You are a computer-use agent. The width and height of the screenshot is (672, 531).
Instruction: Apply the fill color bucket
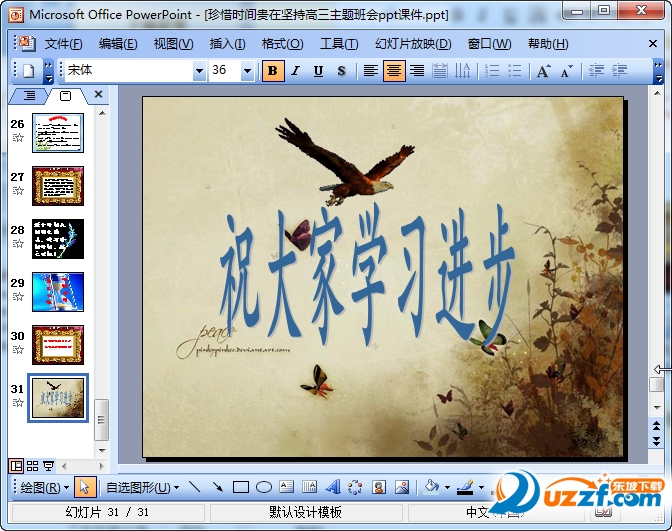(432, 487)
